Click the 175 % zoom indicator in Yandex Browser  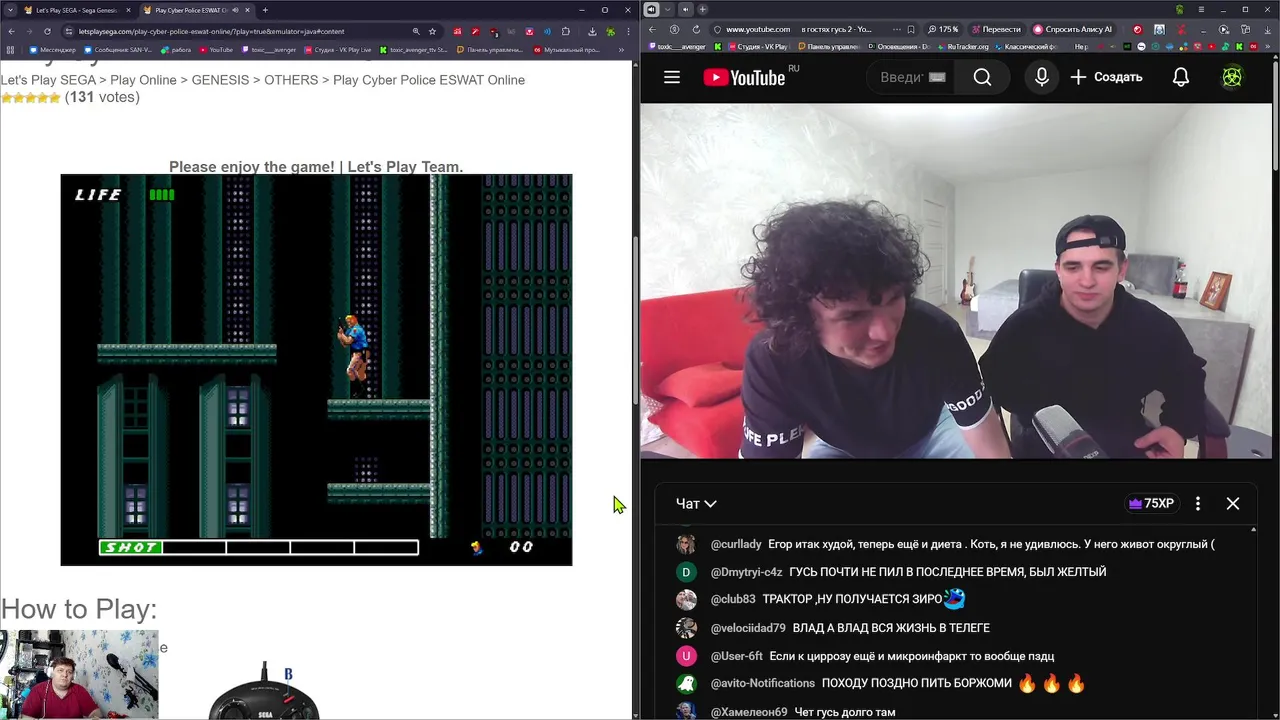pos(943,29)
